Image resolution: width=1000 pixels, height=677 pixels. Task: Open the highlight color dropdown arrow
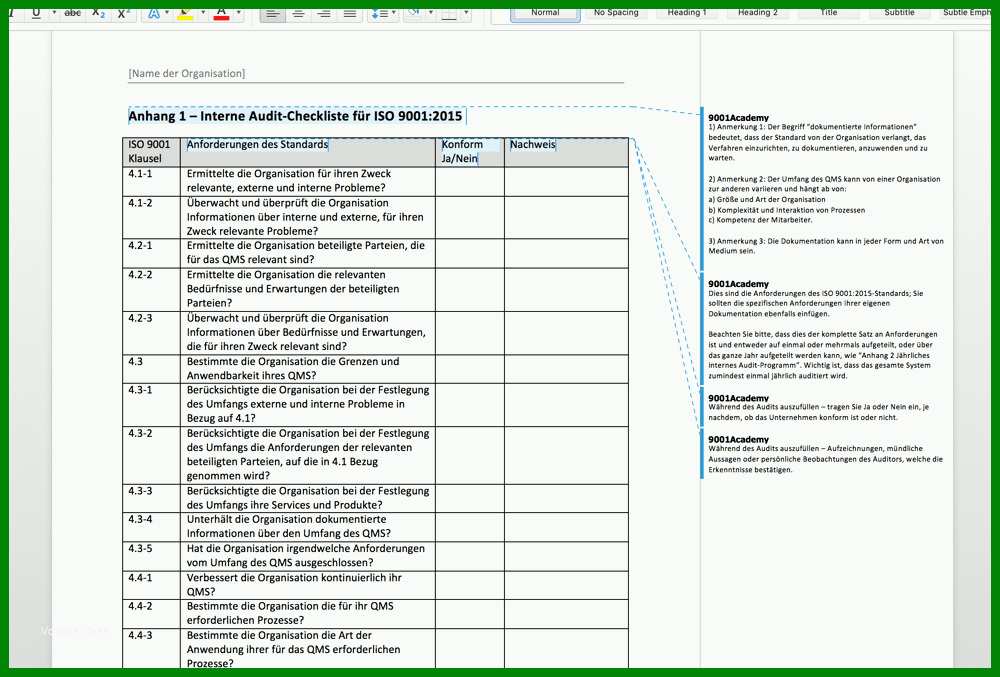pos(203,12)
